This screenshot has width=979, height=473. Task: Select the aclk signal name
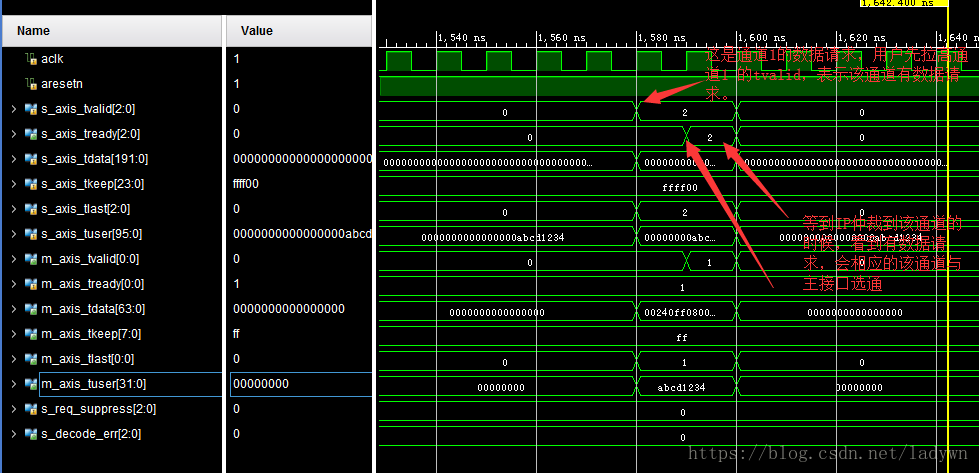52,59
